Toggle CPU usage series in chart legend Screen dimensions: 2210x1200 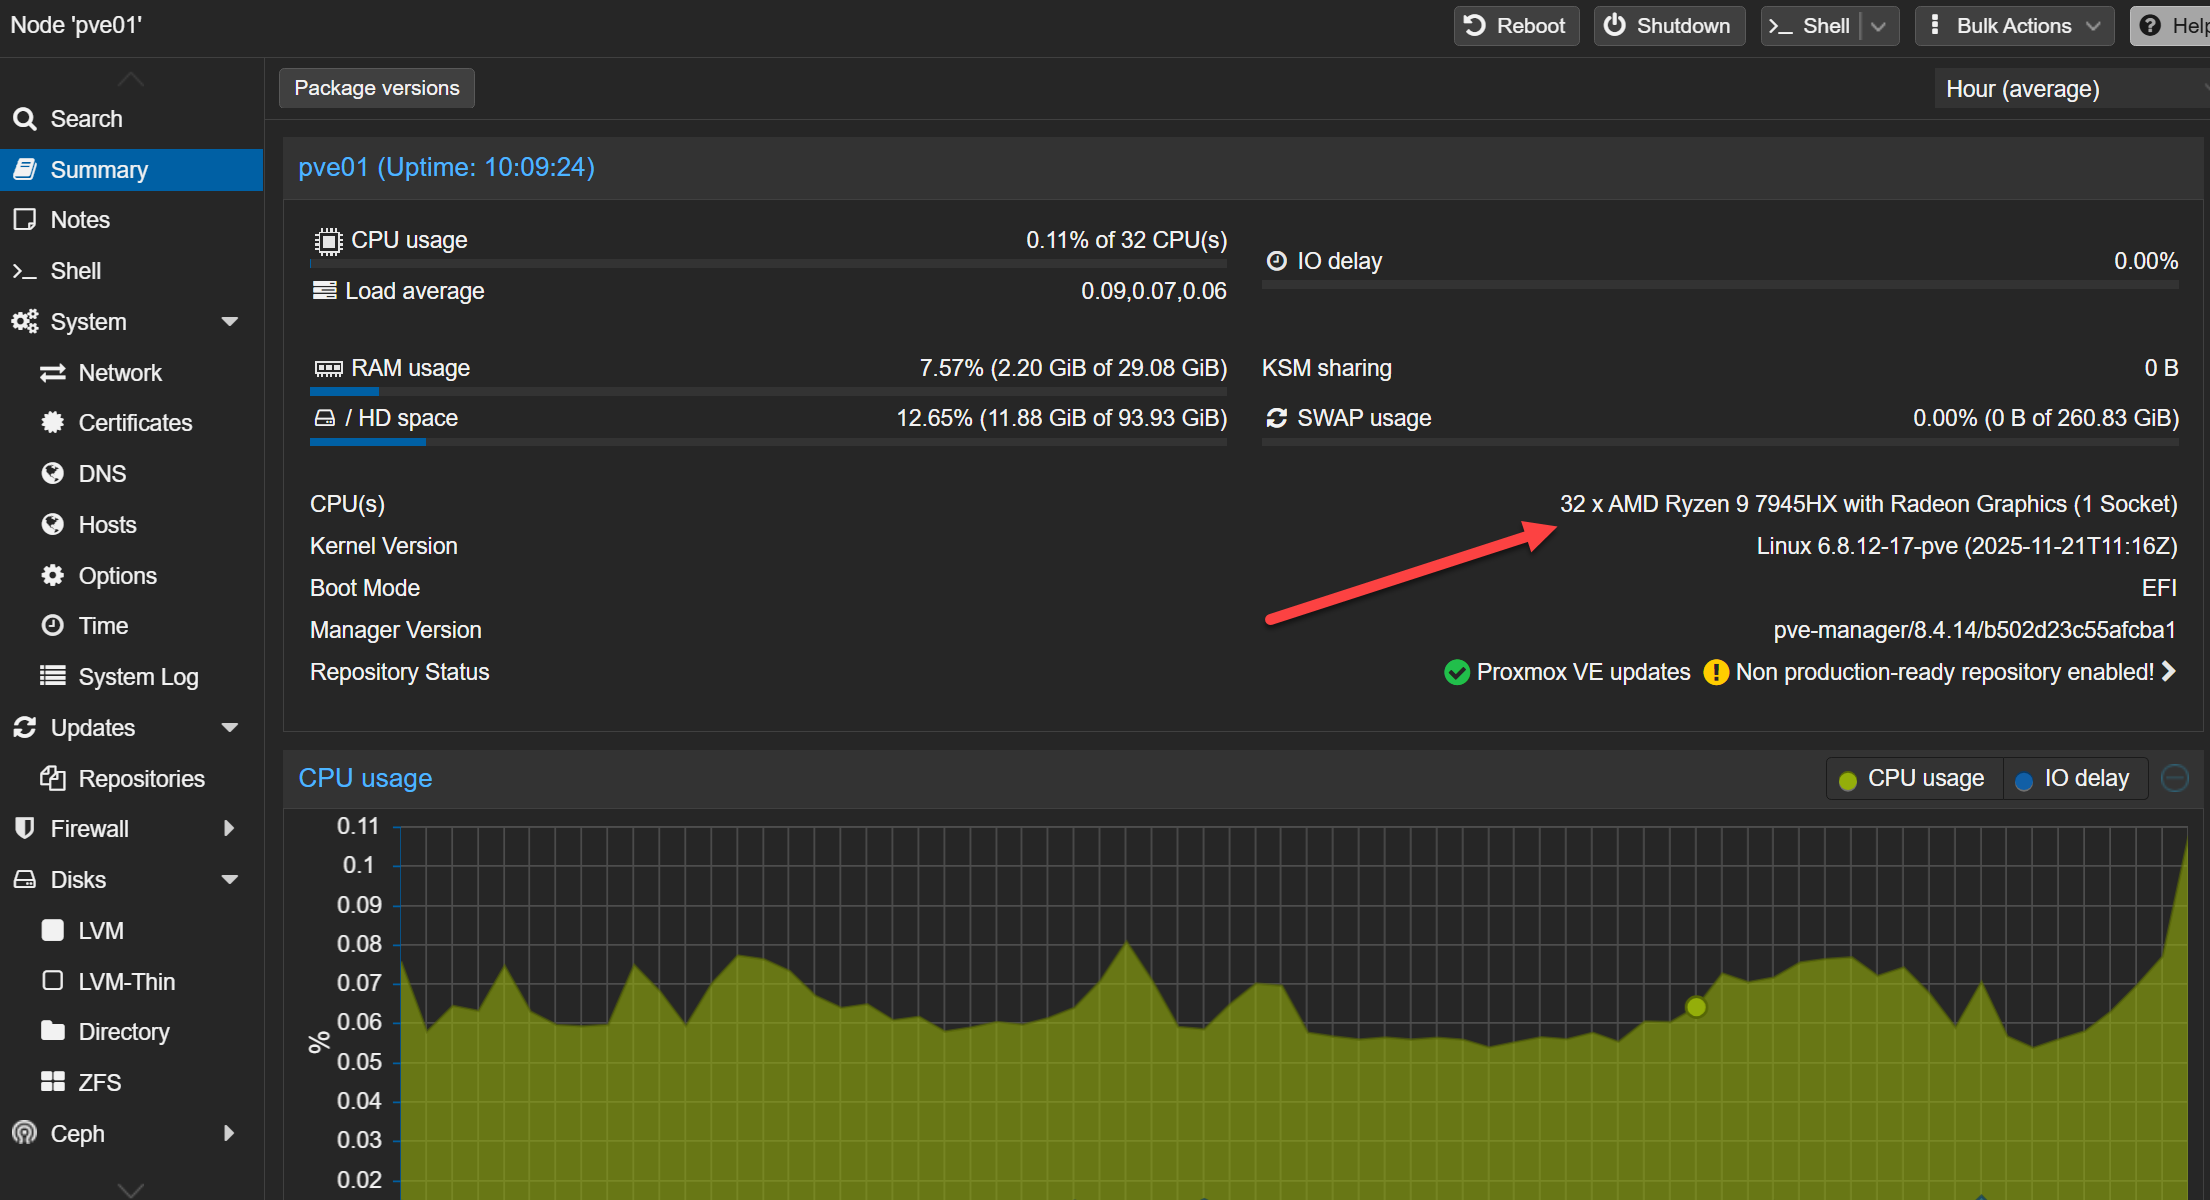[x=1914, y=779]
